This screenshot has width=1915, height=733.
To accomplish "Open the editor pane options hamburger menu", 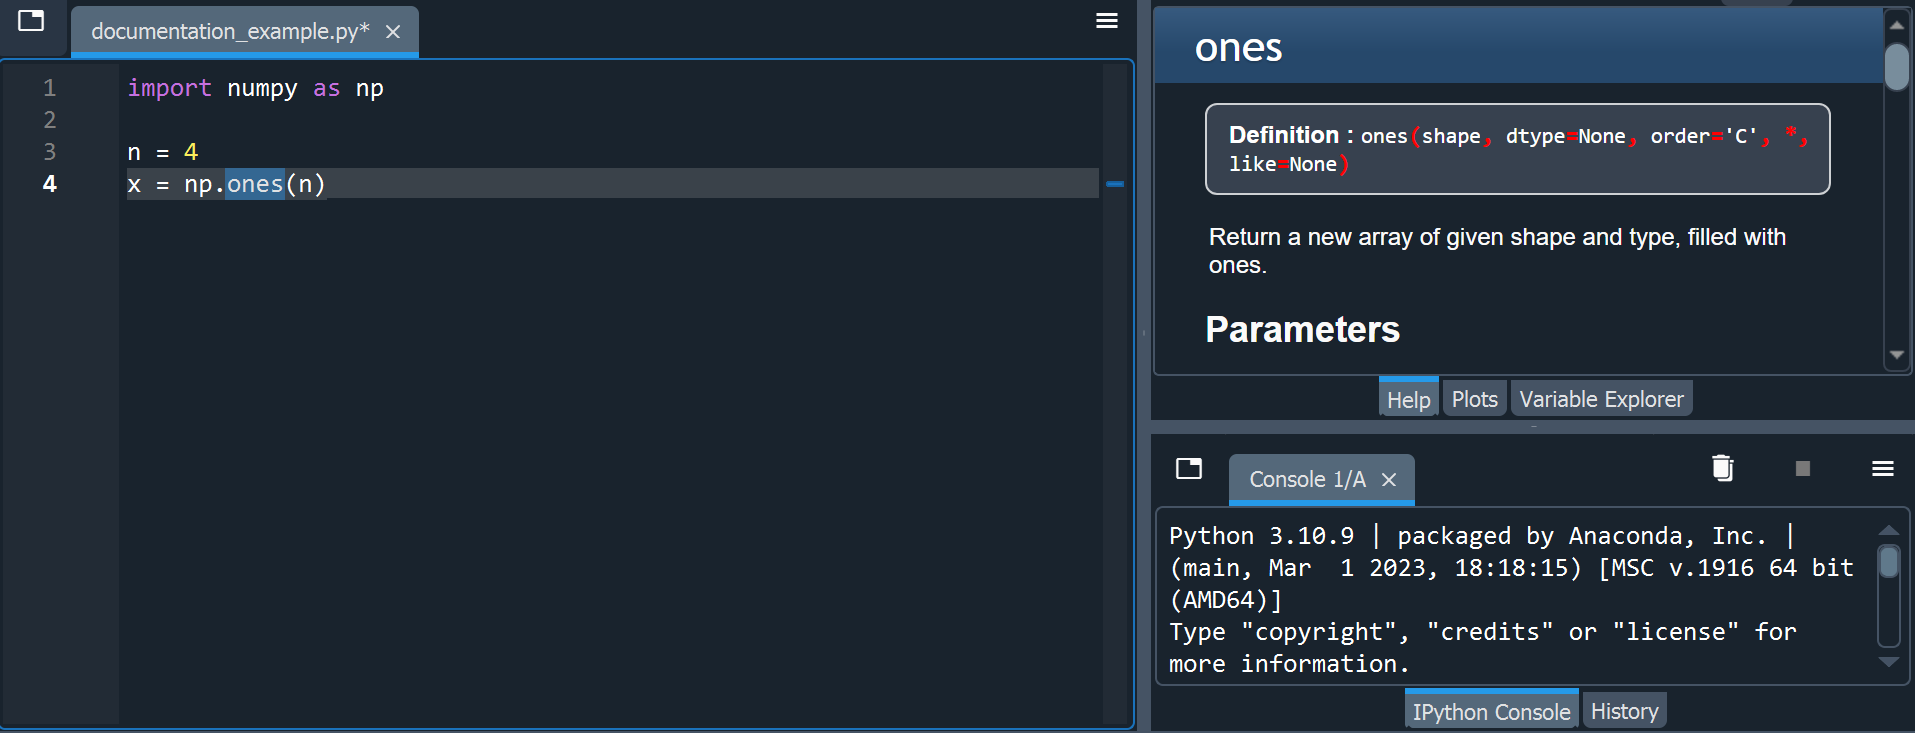I will tap(1107, 20).
